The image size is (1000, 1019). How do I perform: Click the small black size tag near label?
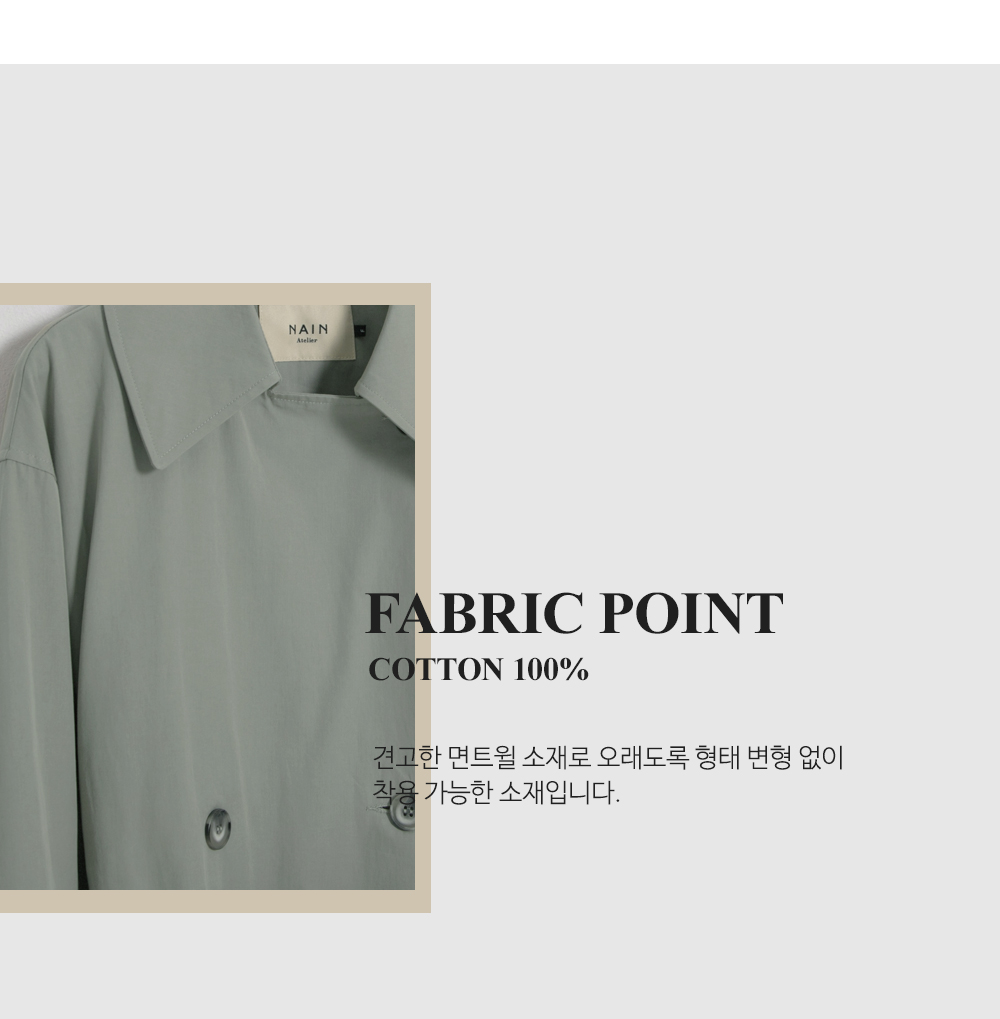click(x=361, y=331)
